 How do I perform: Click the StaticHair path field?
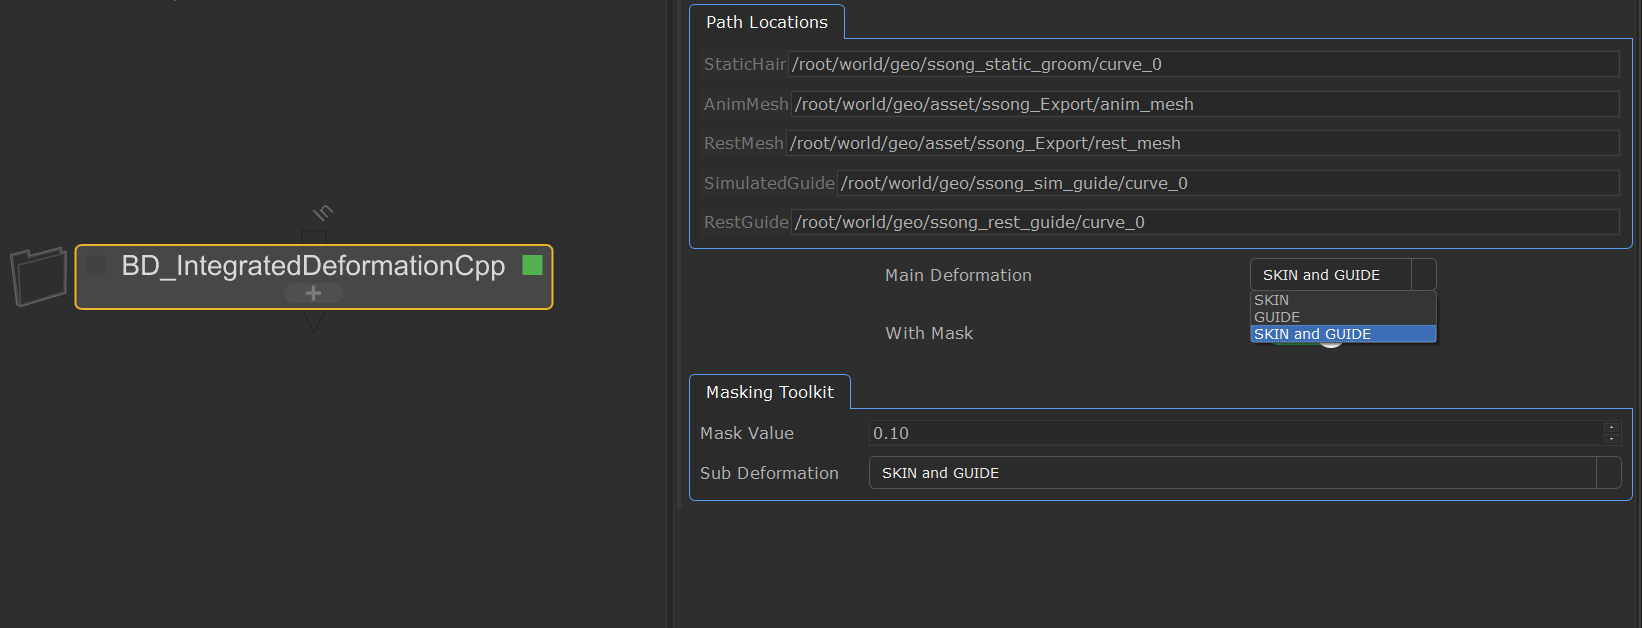pos(1204,64)
